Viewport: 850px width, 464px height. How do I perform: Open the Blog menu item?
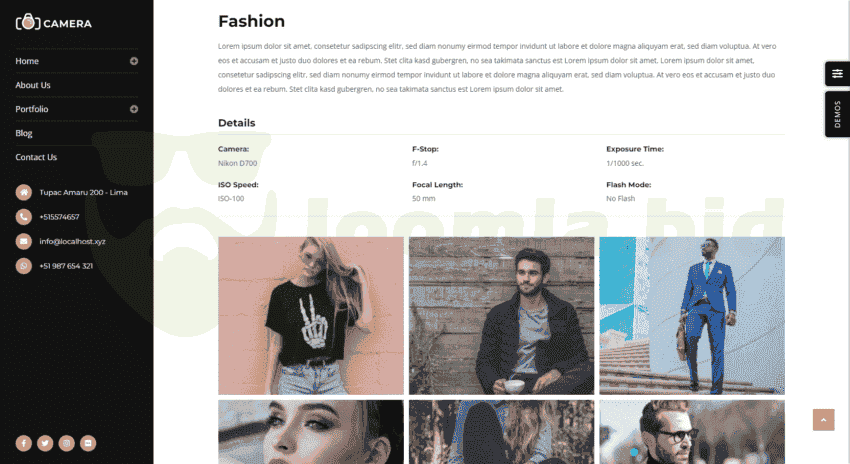pyautogui.click(x=24, y=133)
